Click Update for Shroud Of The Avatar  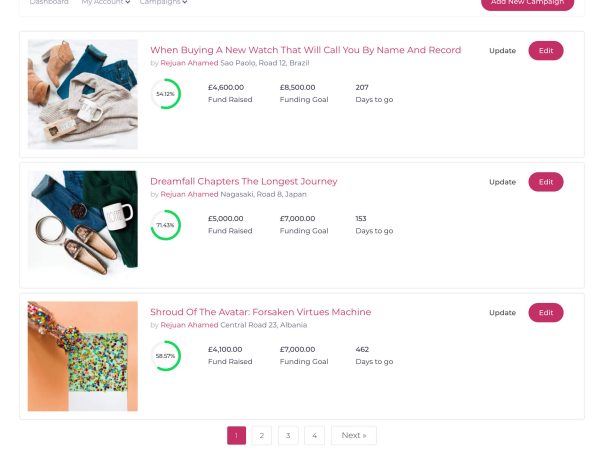pyautogui.click(x=502, y=313)
